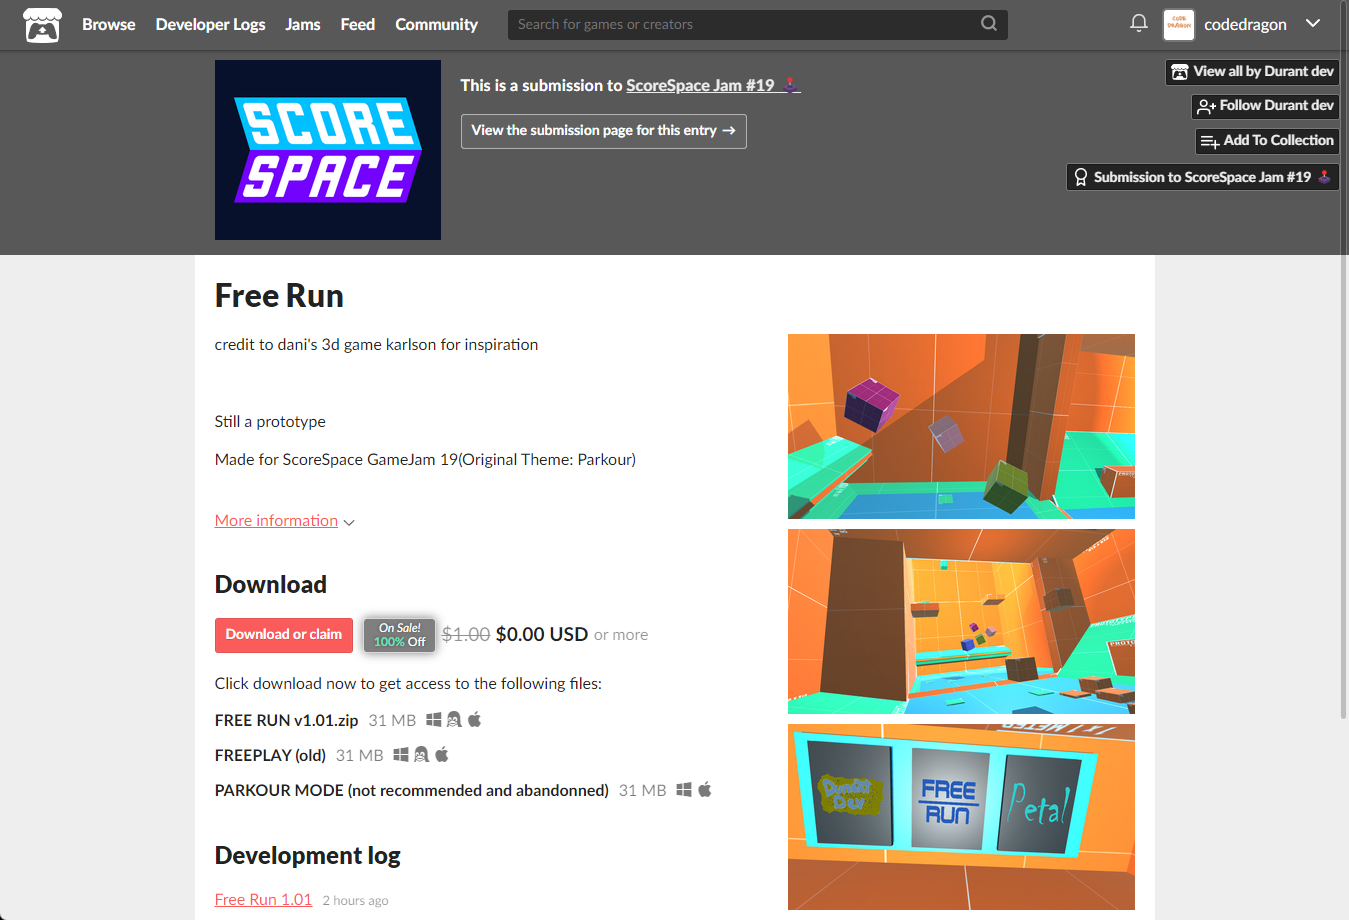The height and width of the screenshot is (920, 1349).
Task: Click Windows icon for FREEPLAY (old)
Action: tap(401, 755)
